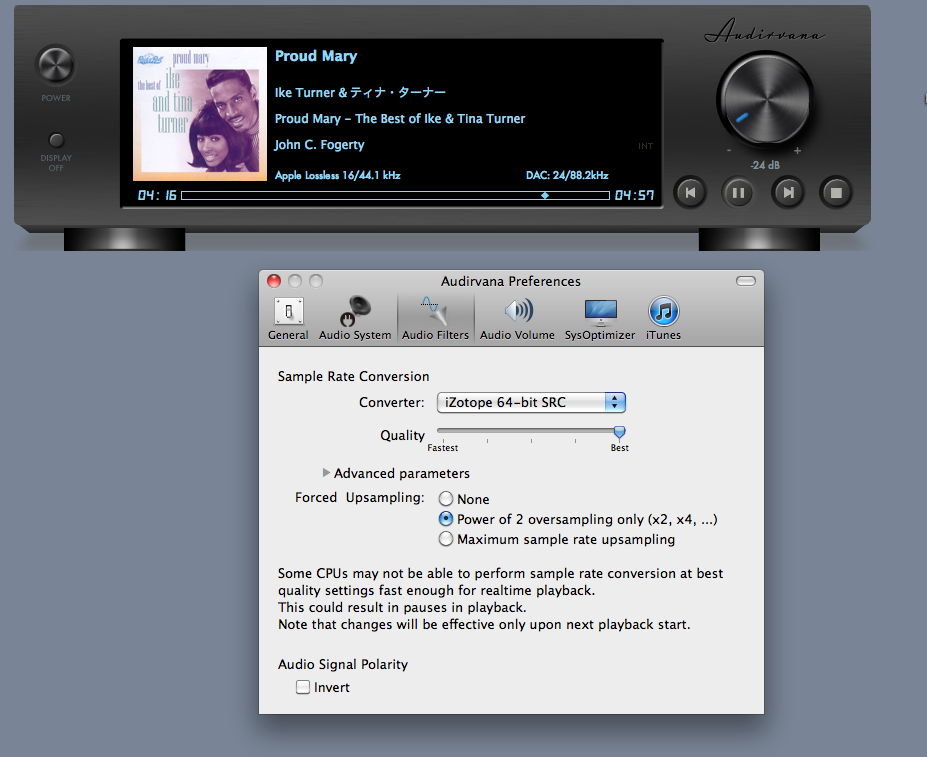
Task: Click the remaining time 04:57 display
Action: (x=634, y=195)
